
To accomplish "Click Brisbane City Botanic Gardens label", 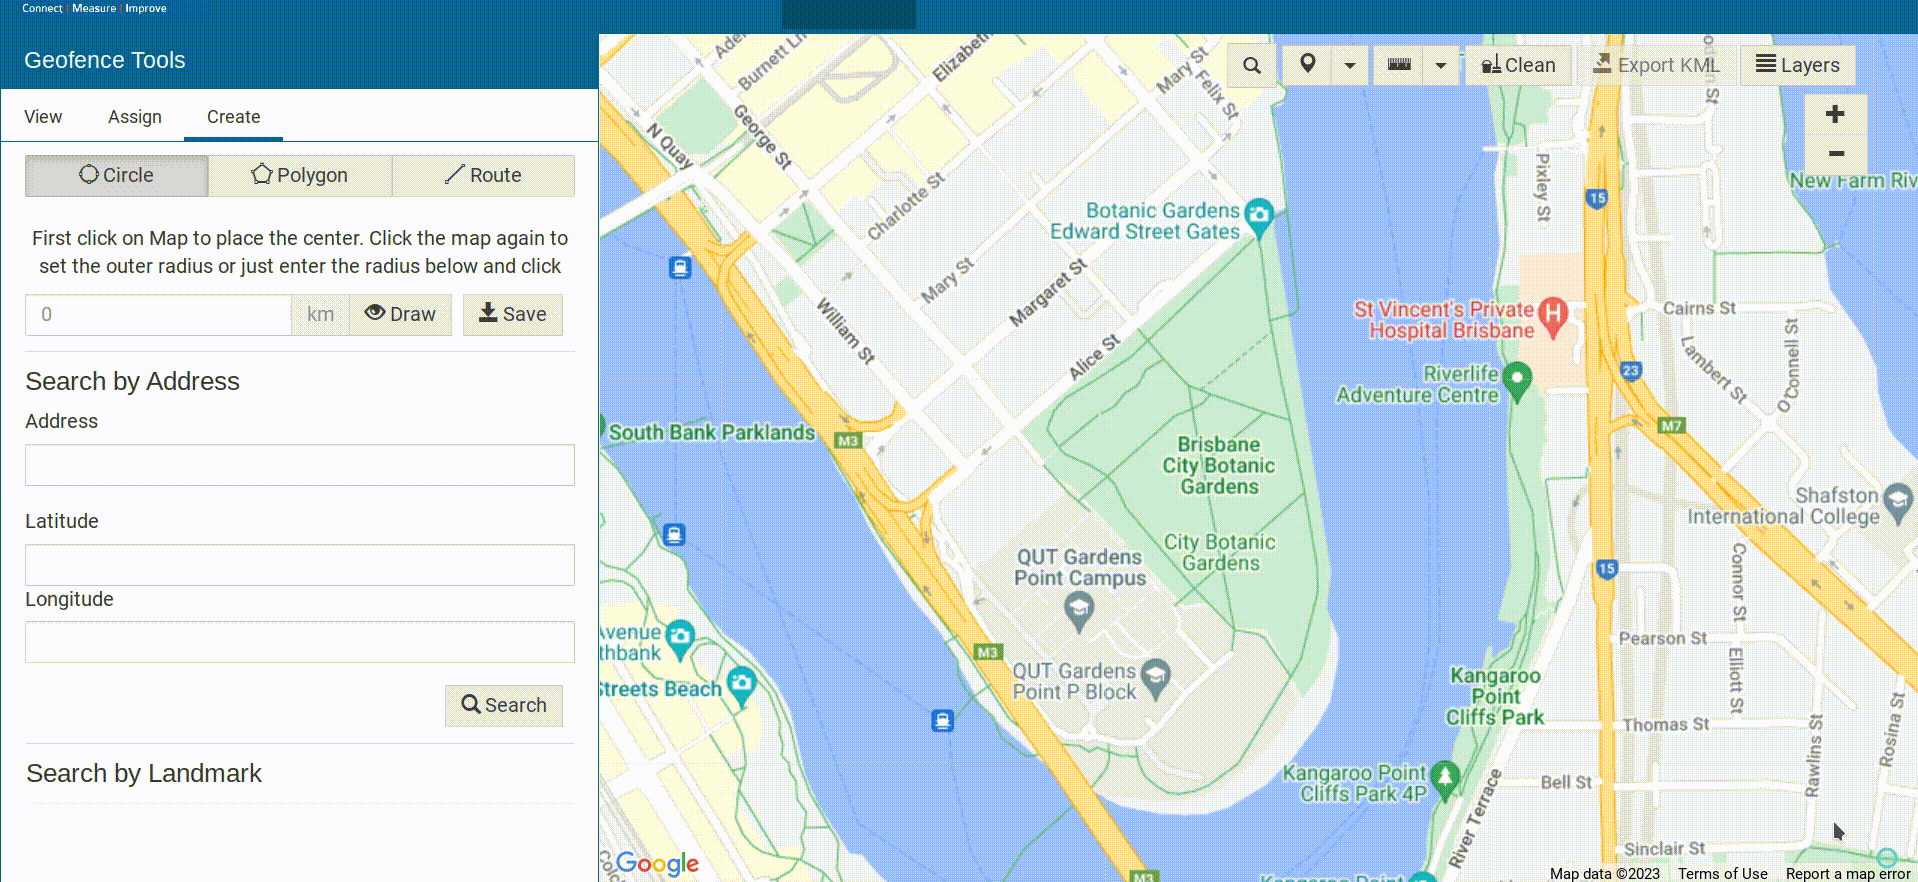I will pos(1219,466).
